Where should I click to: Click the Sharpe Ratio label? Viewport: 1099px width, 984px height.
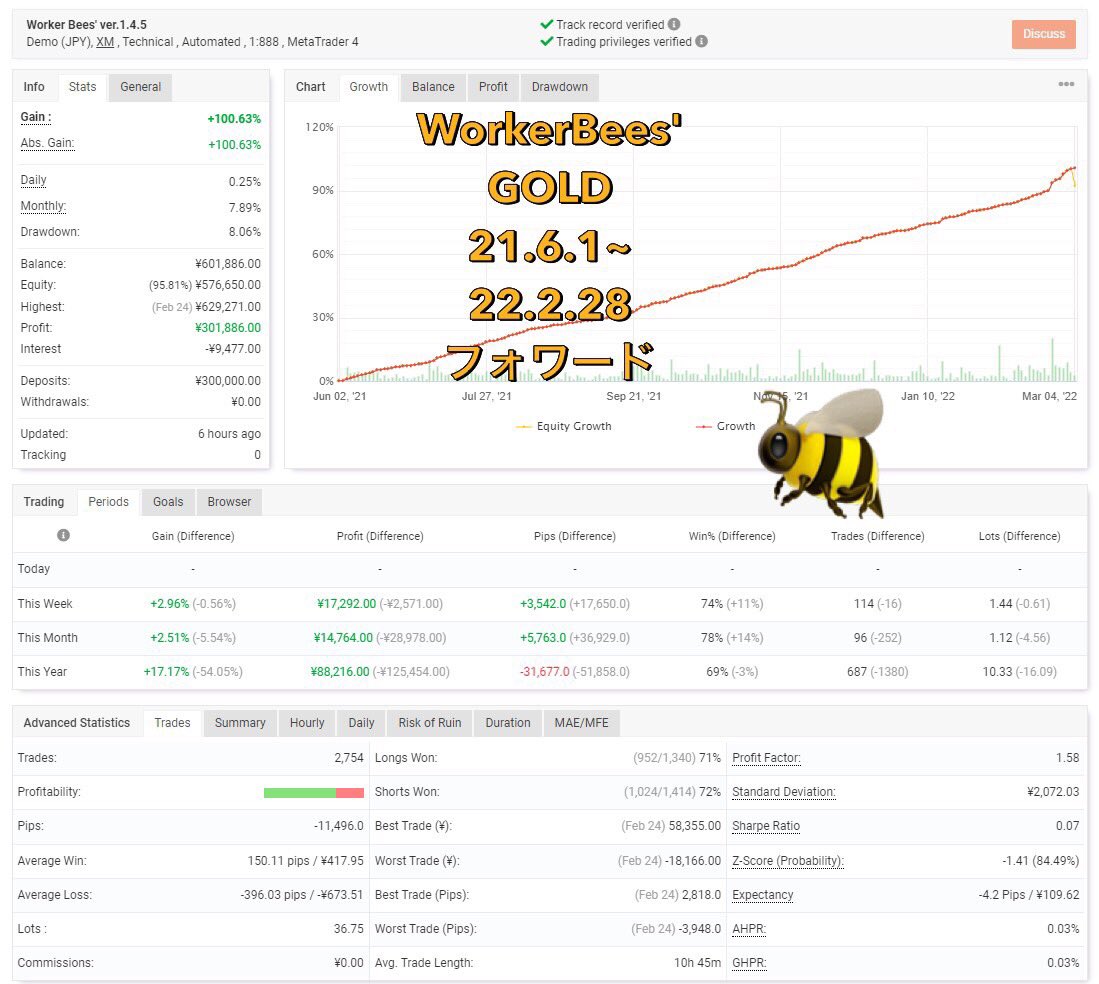[766, 826]
